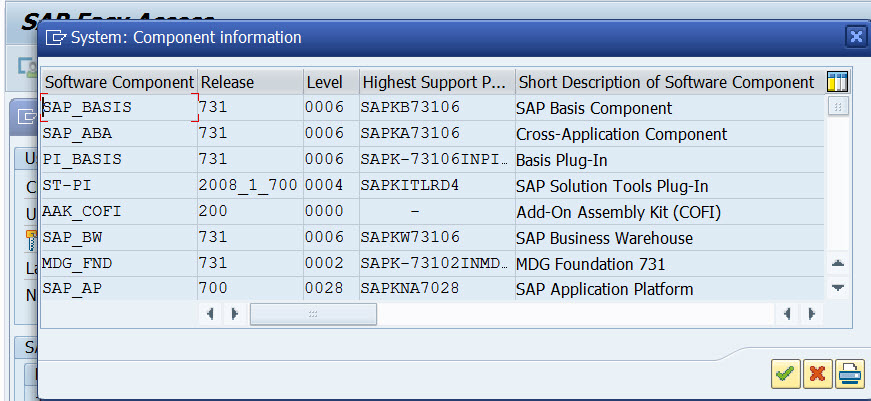871x401 pixels.
Task: Close the Component information dialog
Action: (855, 37)
